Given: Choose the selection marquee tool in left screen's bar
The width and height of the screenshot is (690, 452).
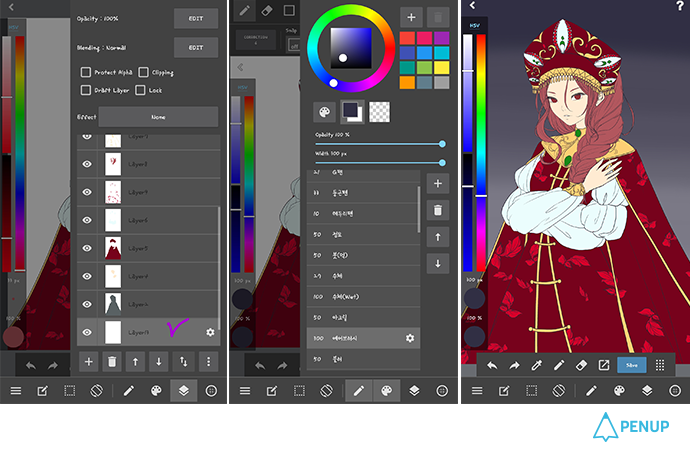Looking at the screenshot, I should tap(70, 391).
